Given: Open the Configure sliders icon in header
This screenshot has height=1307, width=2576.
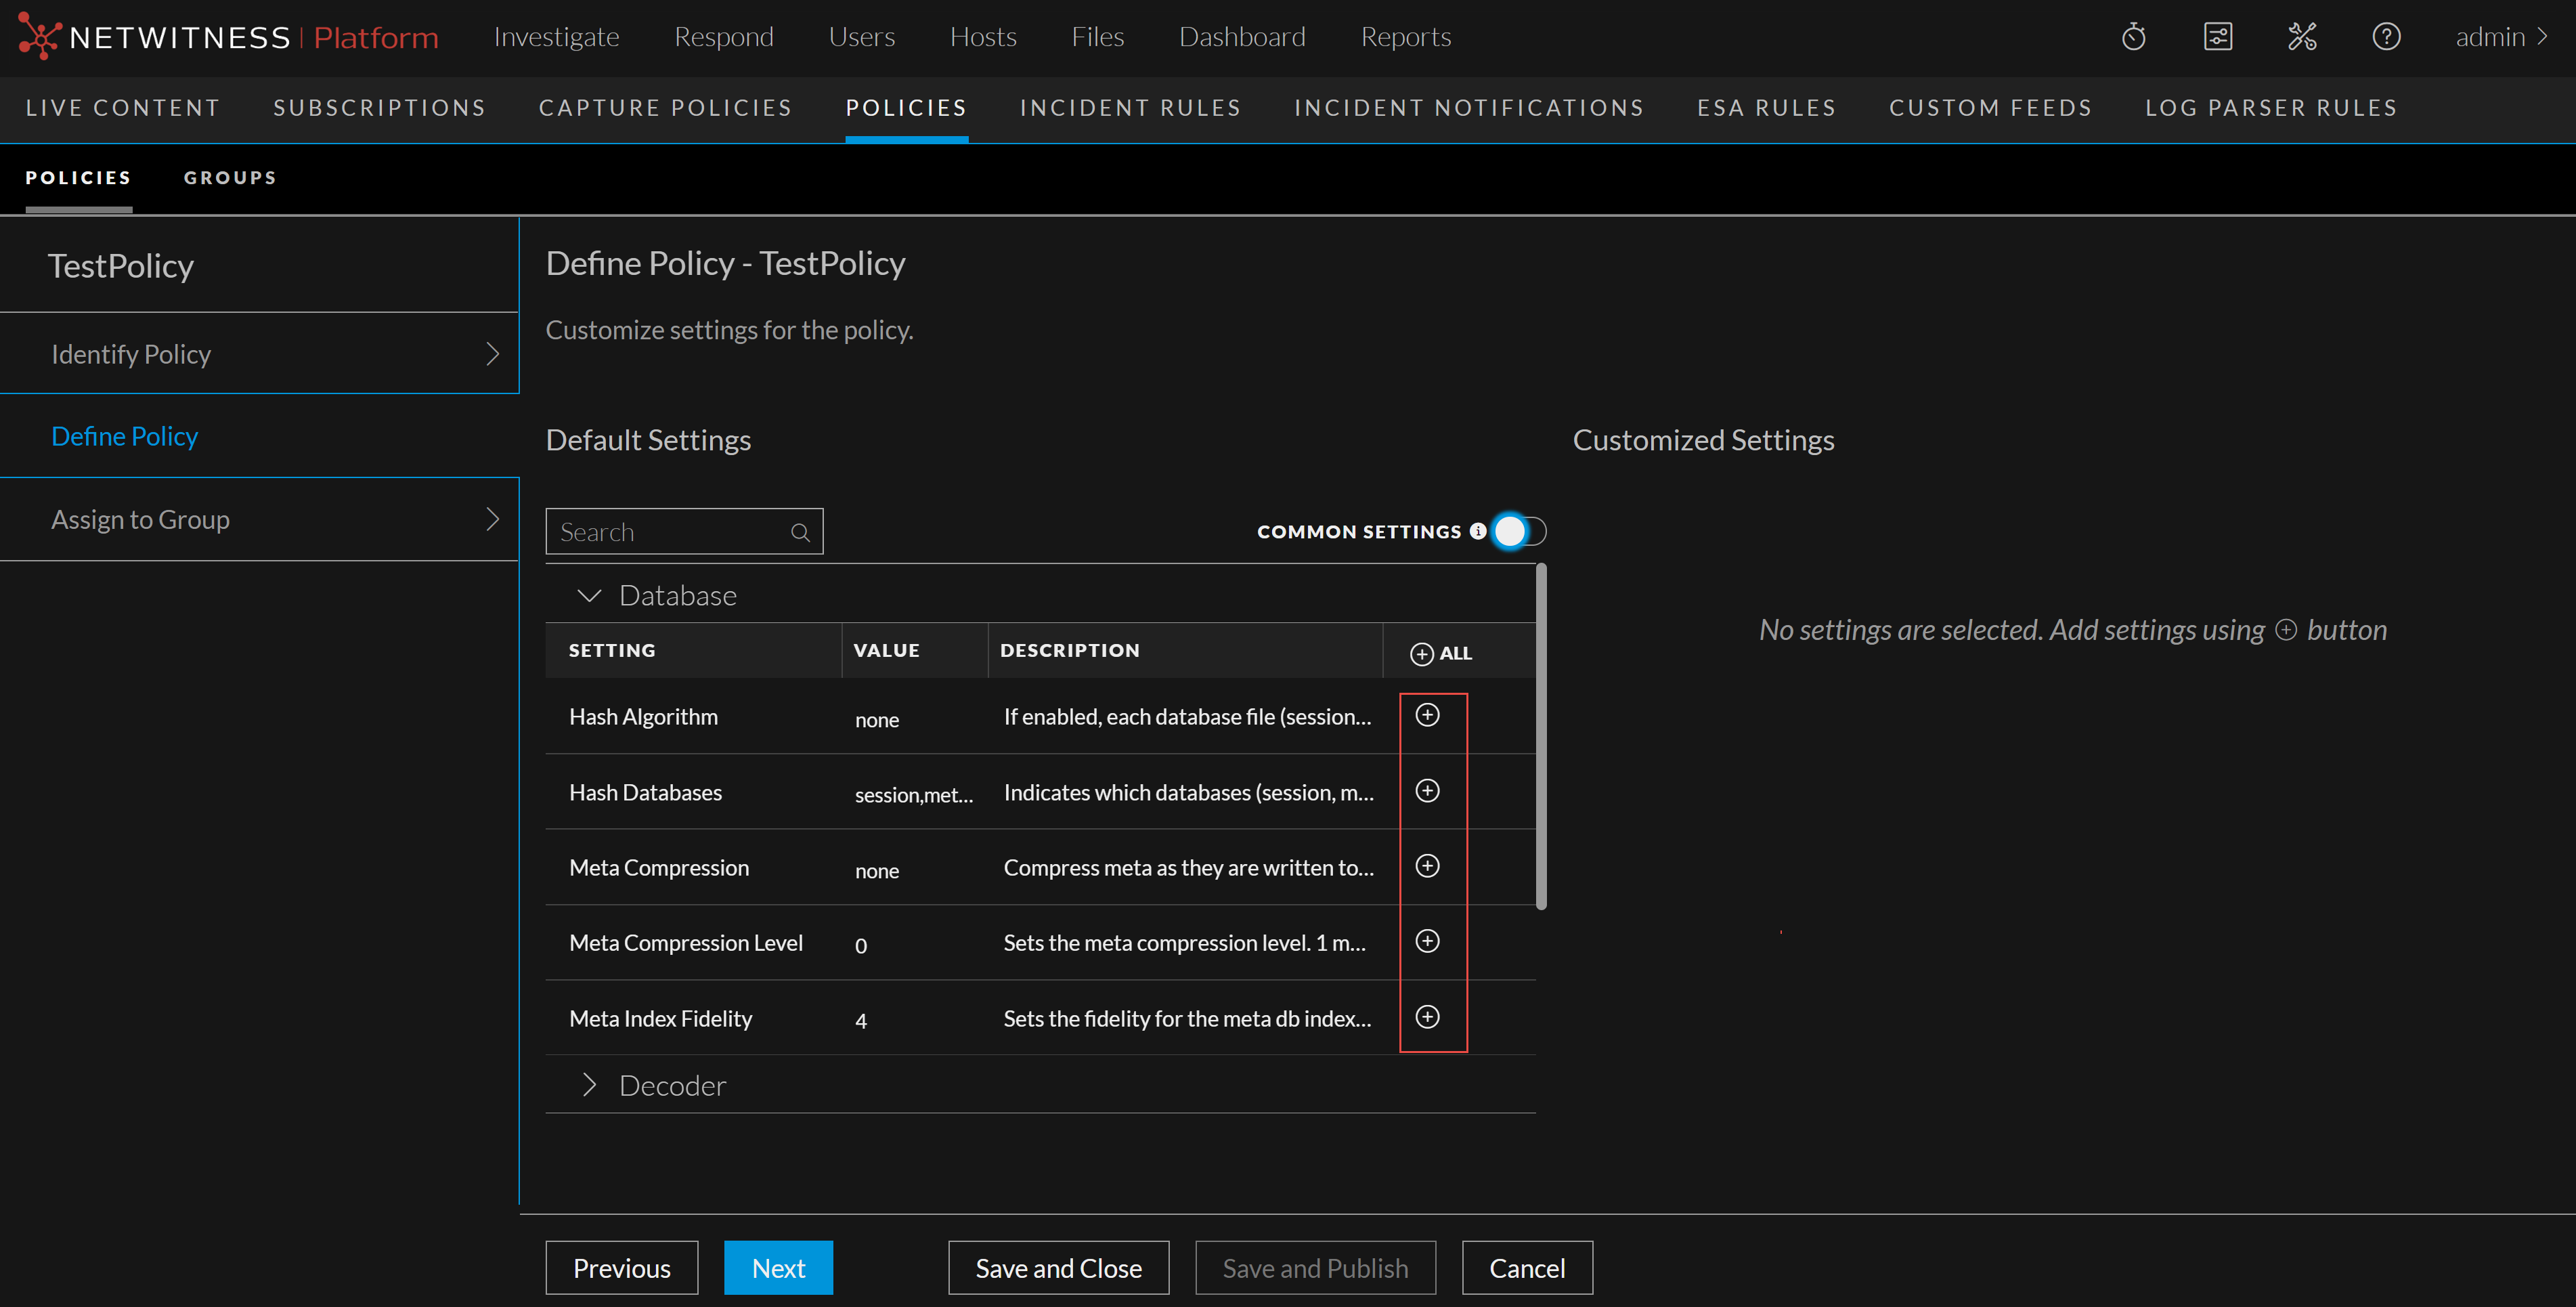Looking at the screenshot, I should [2218, 37].
